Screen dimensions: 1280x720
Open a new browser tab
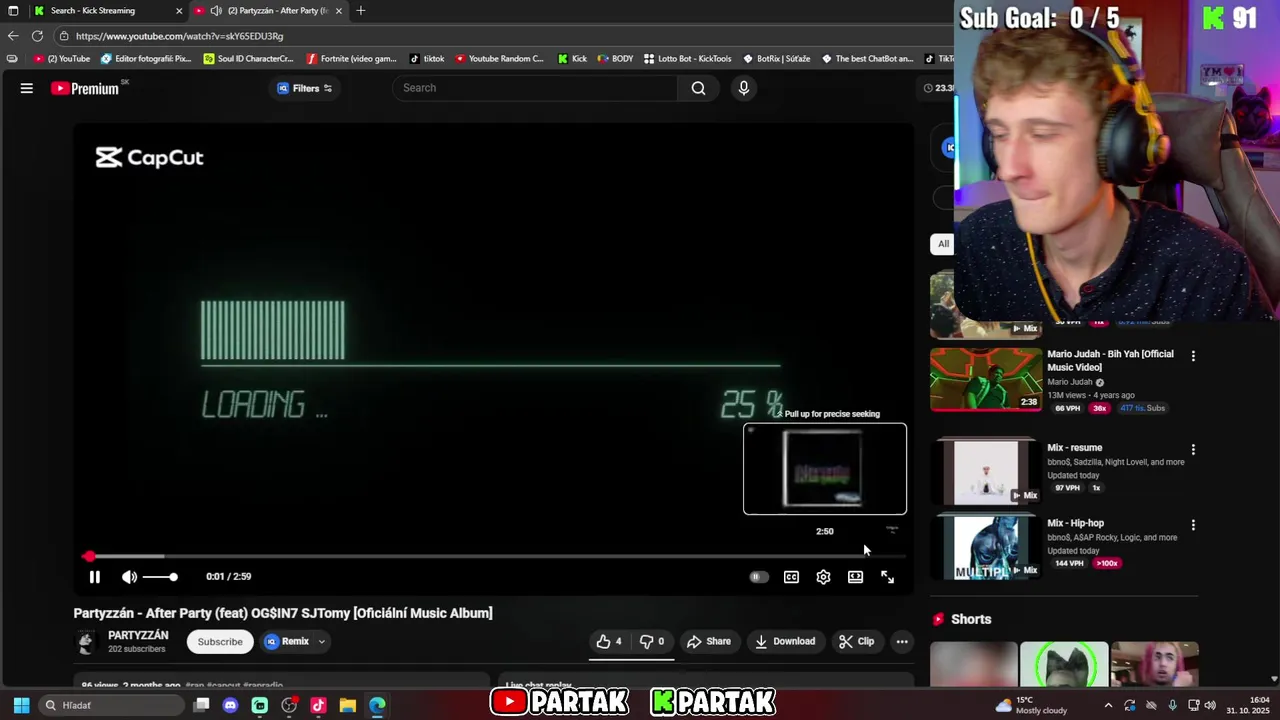pos(361,11)
